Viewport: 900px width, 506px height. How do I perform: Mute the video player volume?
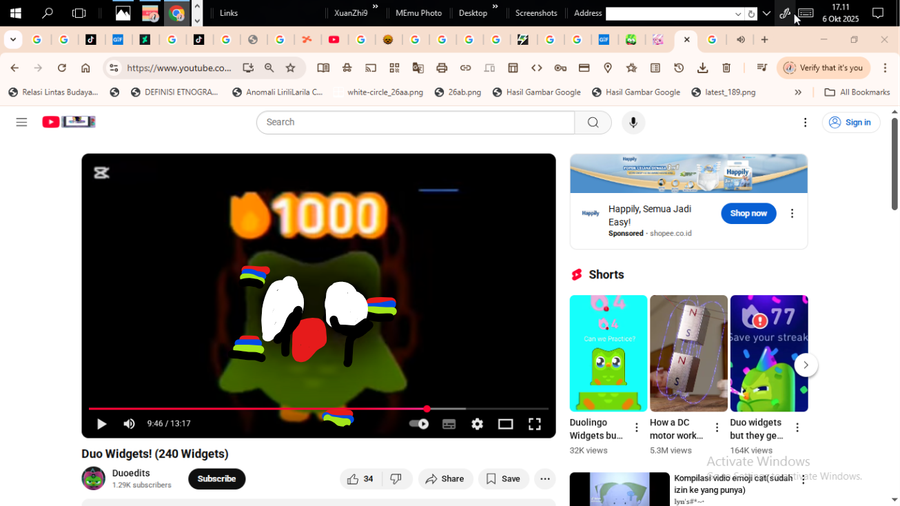coord(129,424)
